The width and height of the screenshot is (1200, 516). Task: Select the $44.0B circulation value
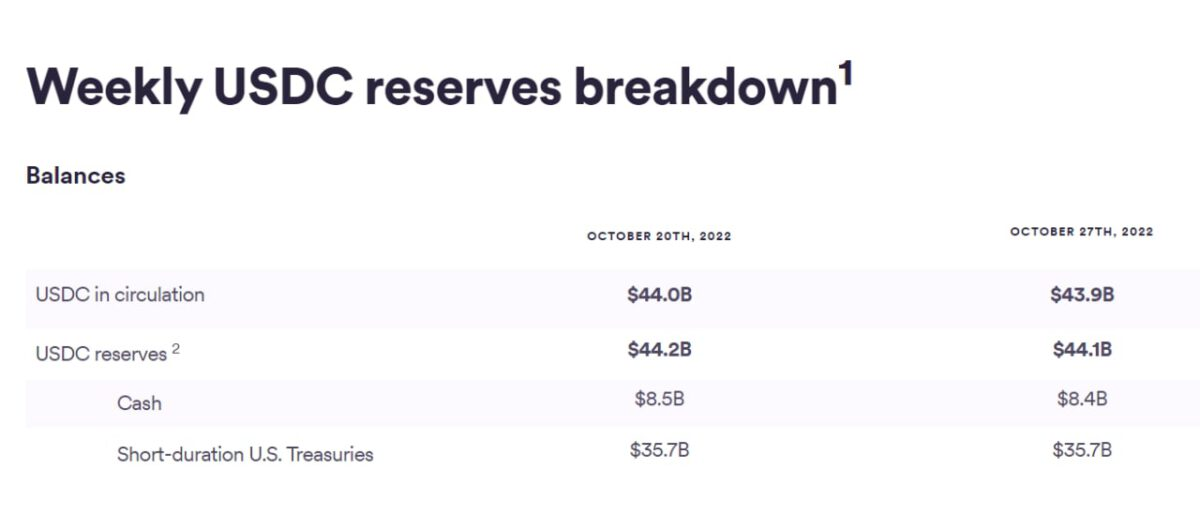pyautogui.click(x=659, y=295)
